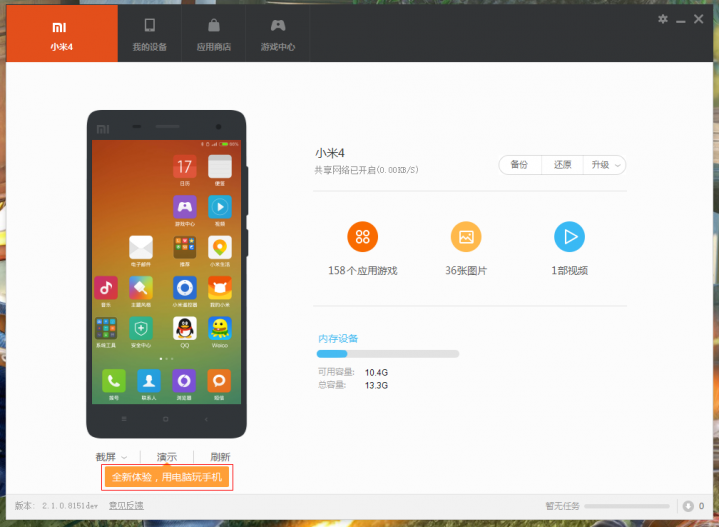
Task: Open the 36 pictures gallery icon
Action: [x=466, y=237]
